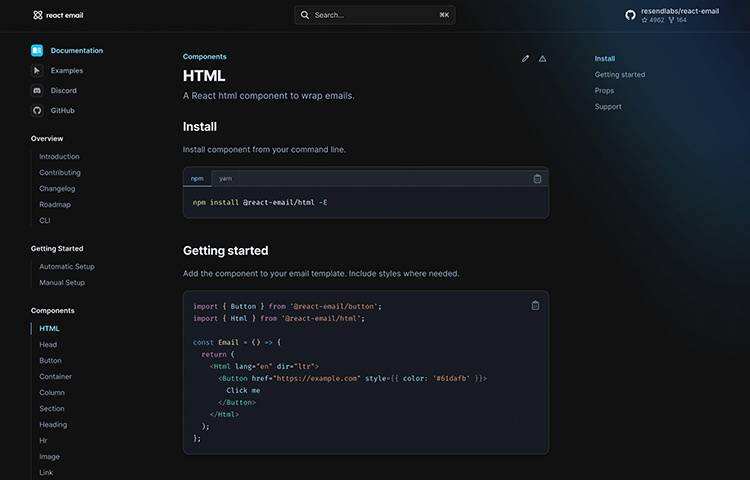The width and height of the screenshot is (750, 480).
Task: Open the CLI page
Action: pyautogui.click(x=44, y=220)
